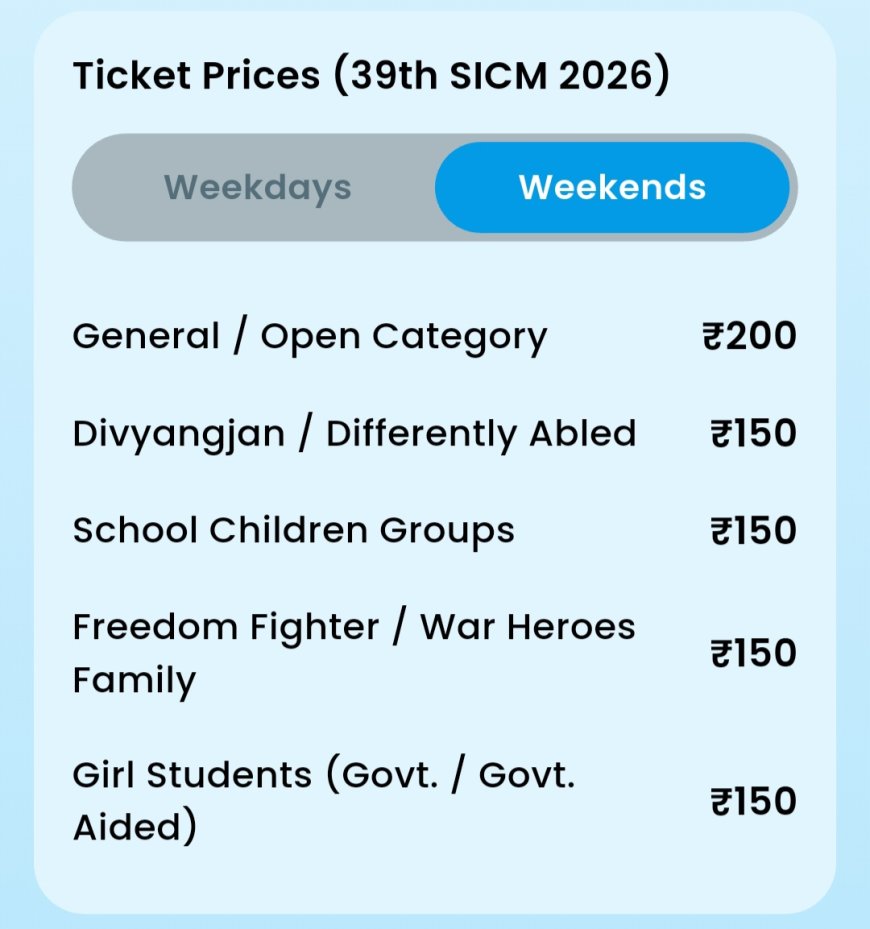Image resolution: width=870 pixels, height=929 pixels.
Task: Click the ₹150 price for Divyangjan
Action: (x=753, y=434)
